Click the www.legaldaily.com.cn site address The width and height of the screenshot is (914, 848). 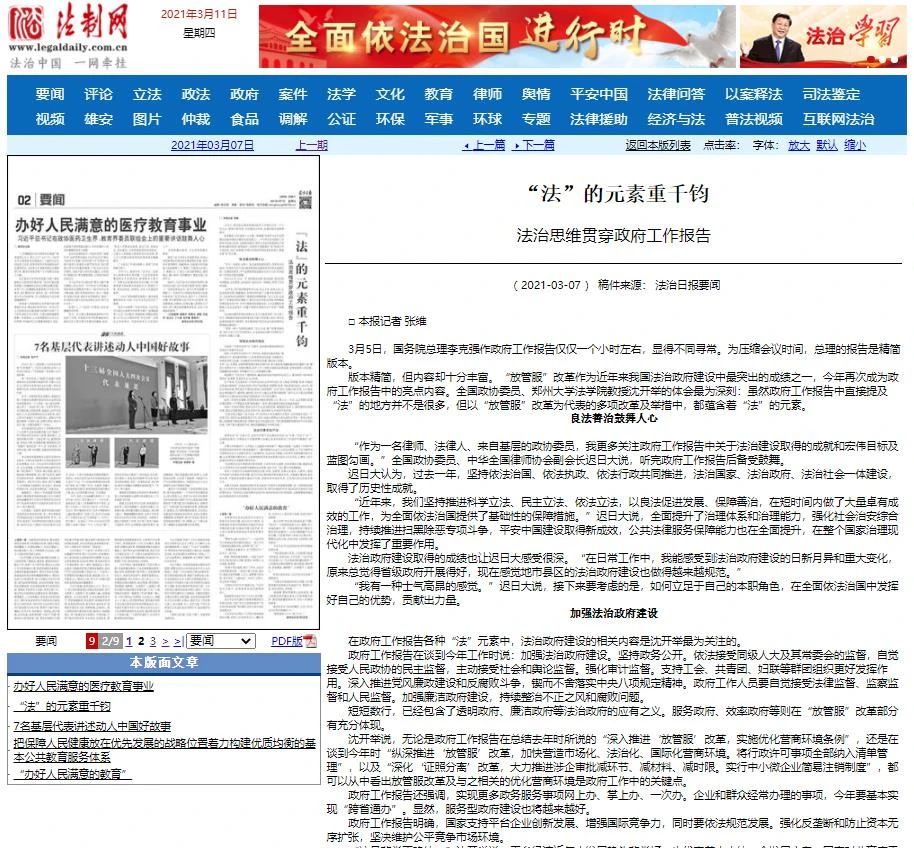(x=68, y=48)
